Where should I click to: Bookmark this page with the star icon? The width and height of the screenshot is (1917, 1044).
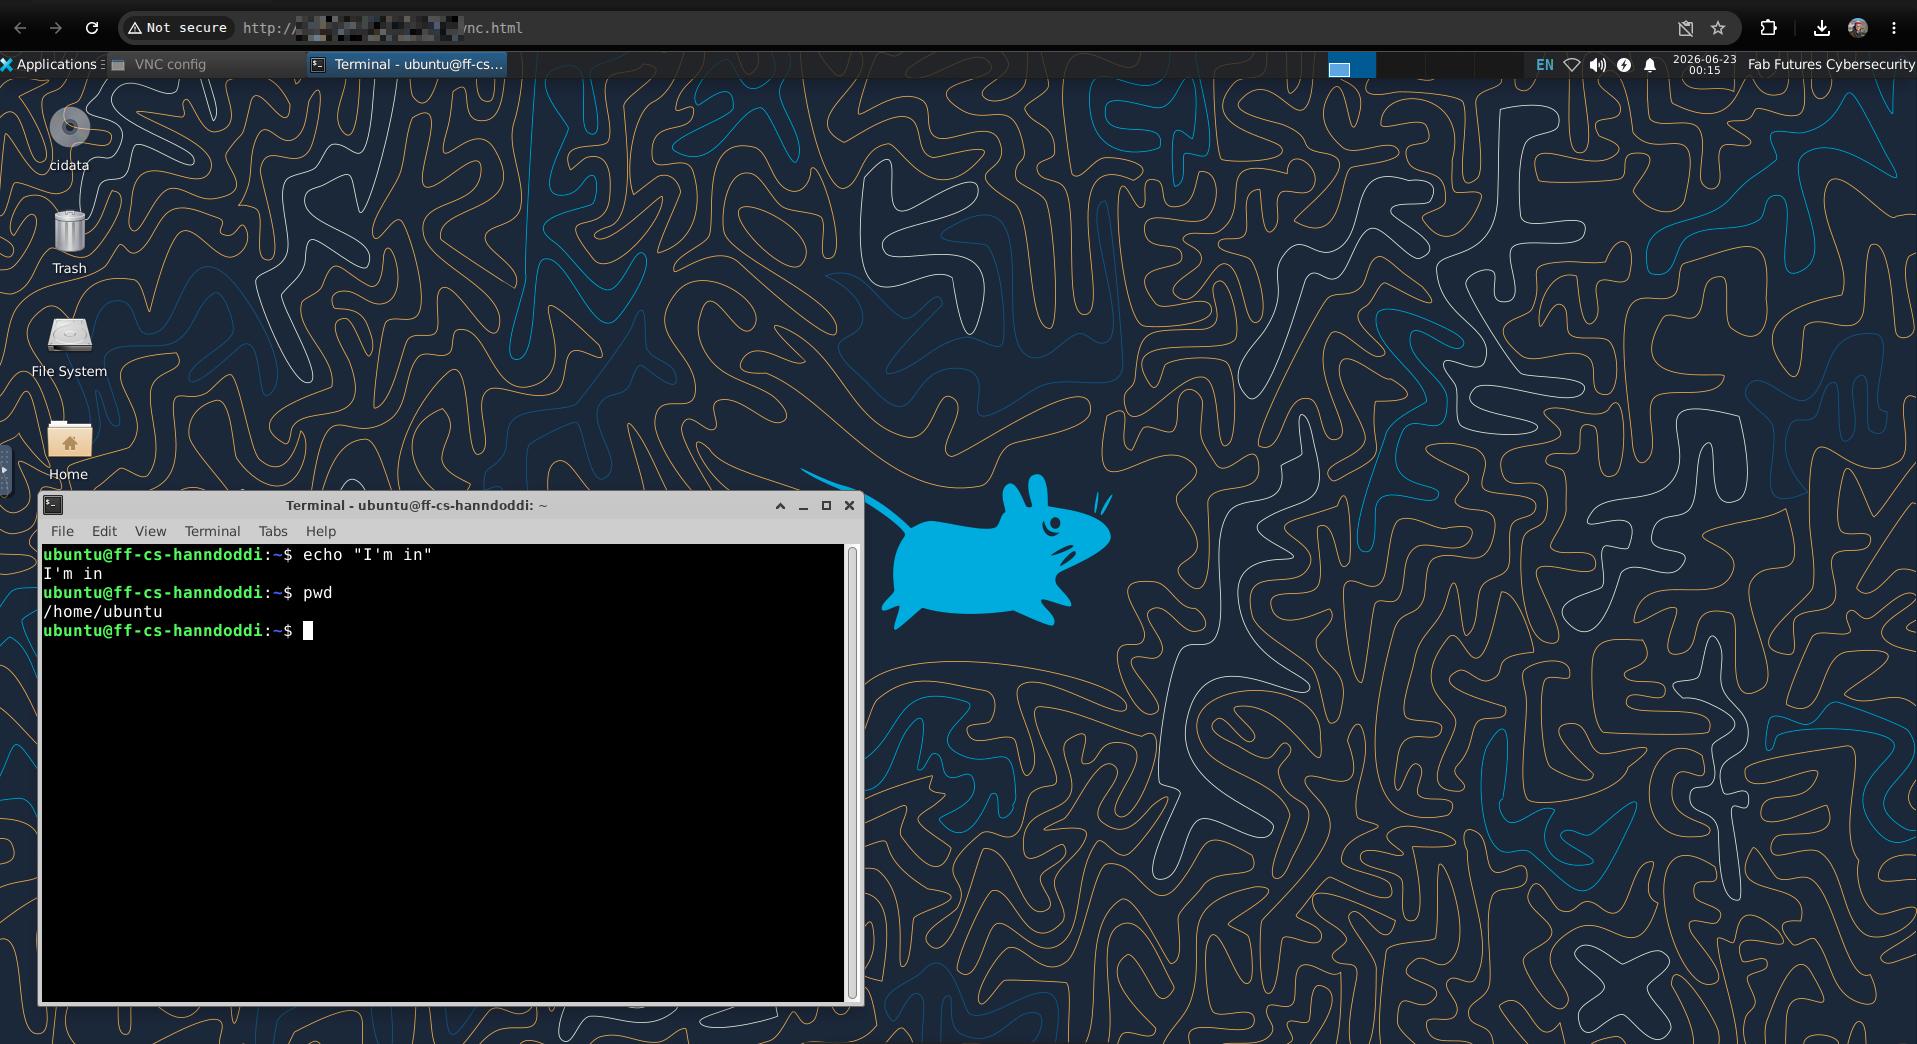click(1718, 28)
